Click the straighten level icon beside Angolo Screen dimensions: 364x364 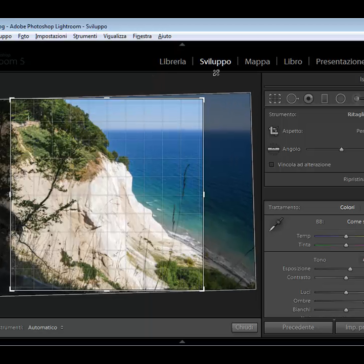[x=274, y=149]
